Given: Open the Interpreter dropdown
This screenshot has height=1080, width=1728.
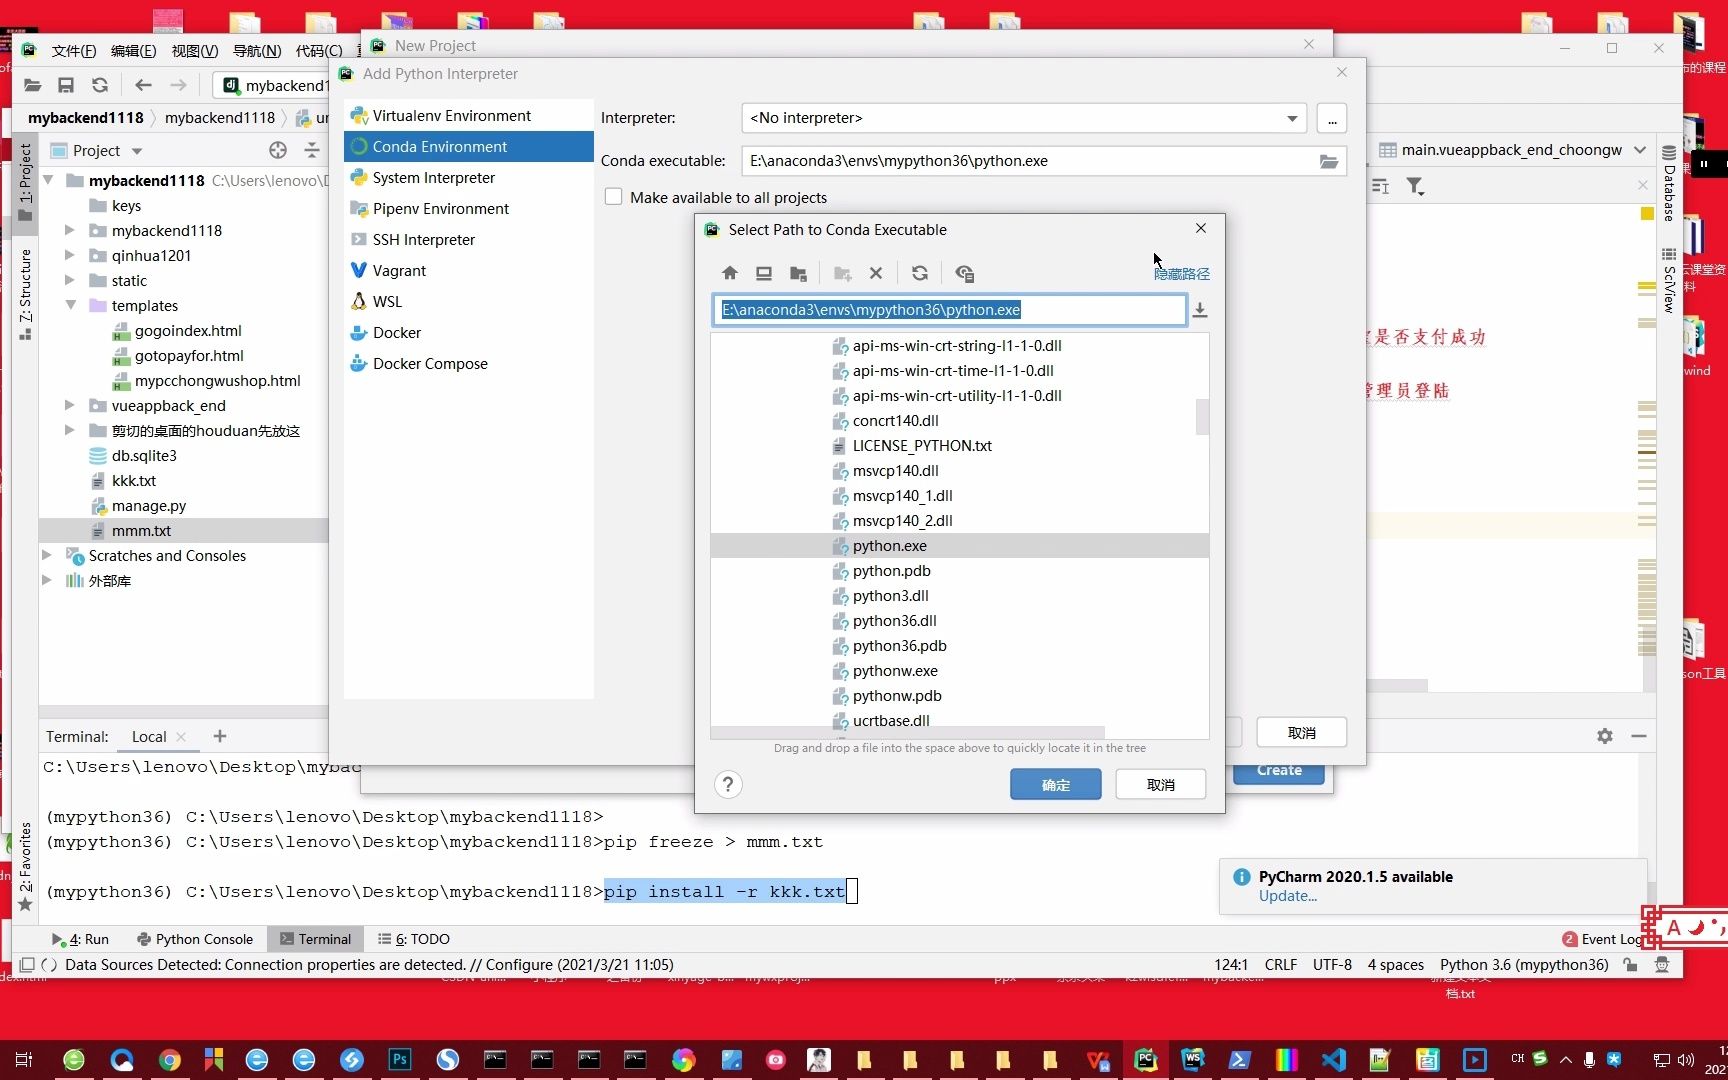Looking at the screenshot, I should [x=1292, y=118].
